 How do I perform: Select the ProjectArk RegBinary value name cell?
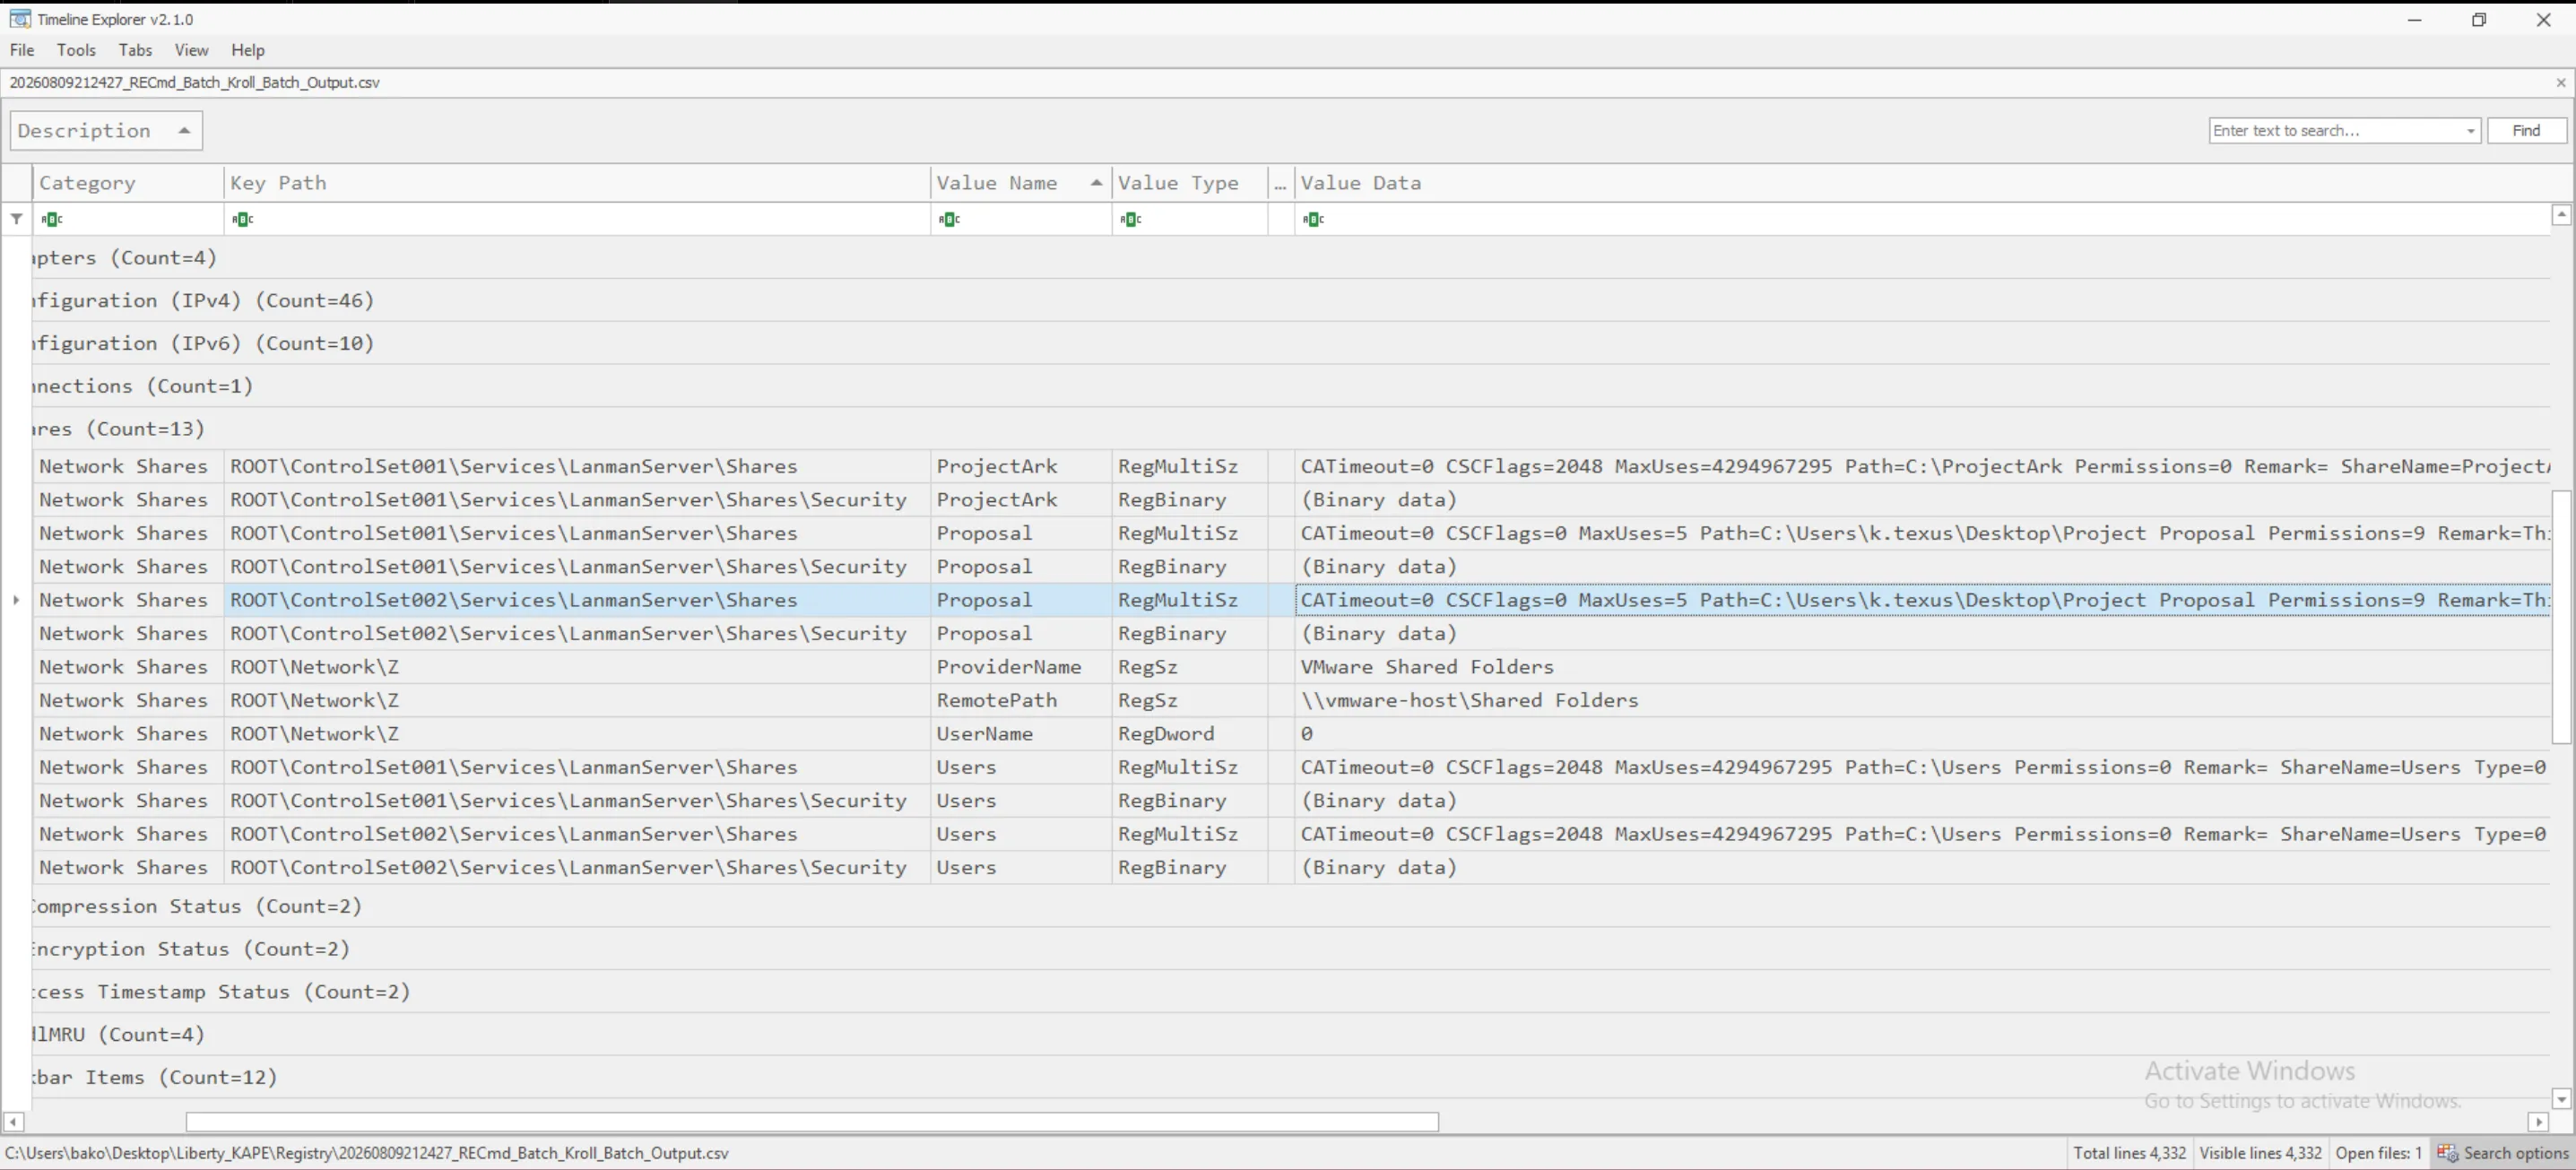1021,499
